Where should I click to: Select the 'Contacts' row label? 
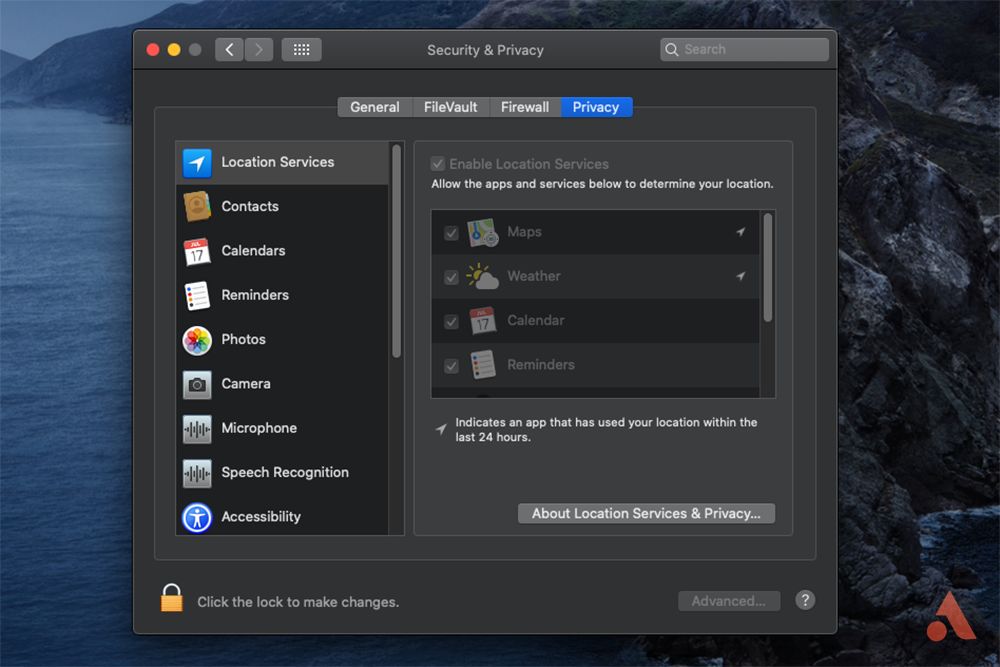(x=250, y=207)
